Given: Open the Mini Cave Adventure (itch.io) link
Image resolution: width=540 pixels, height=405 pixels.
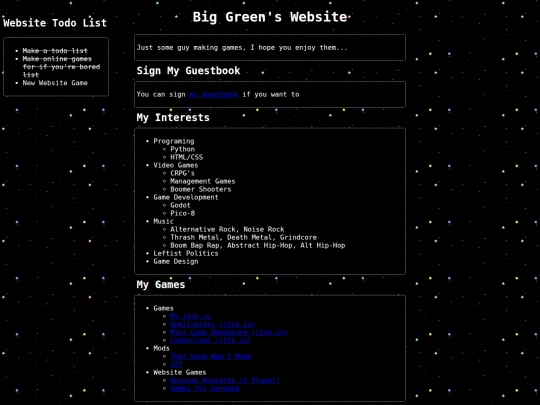Looking at the screenshot, I should click(x=229, y=332).
